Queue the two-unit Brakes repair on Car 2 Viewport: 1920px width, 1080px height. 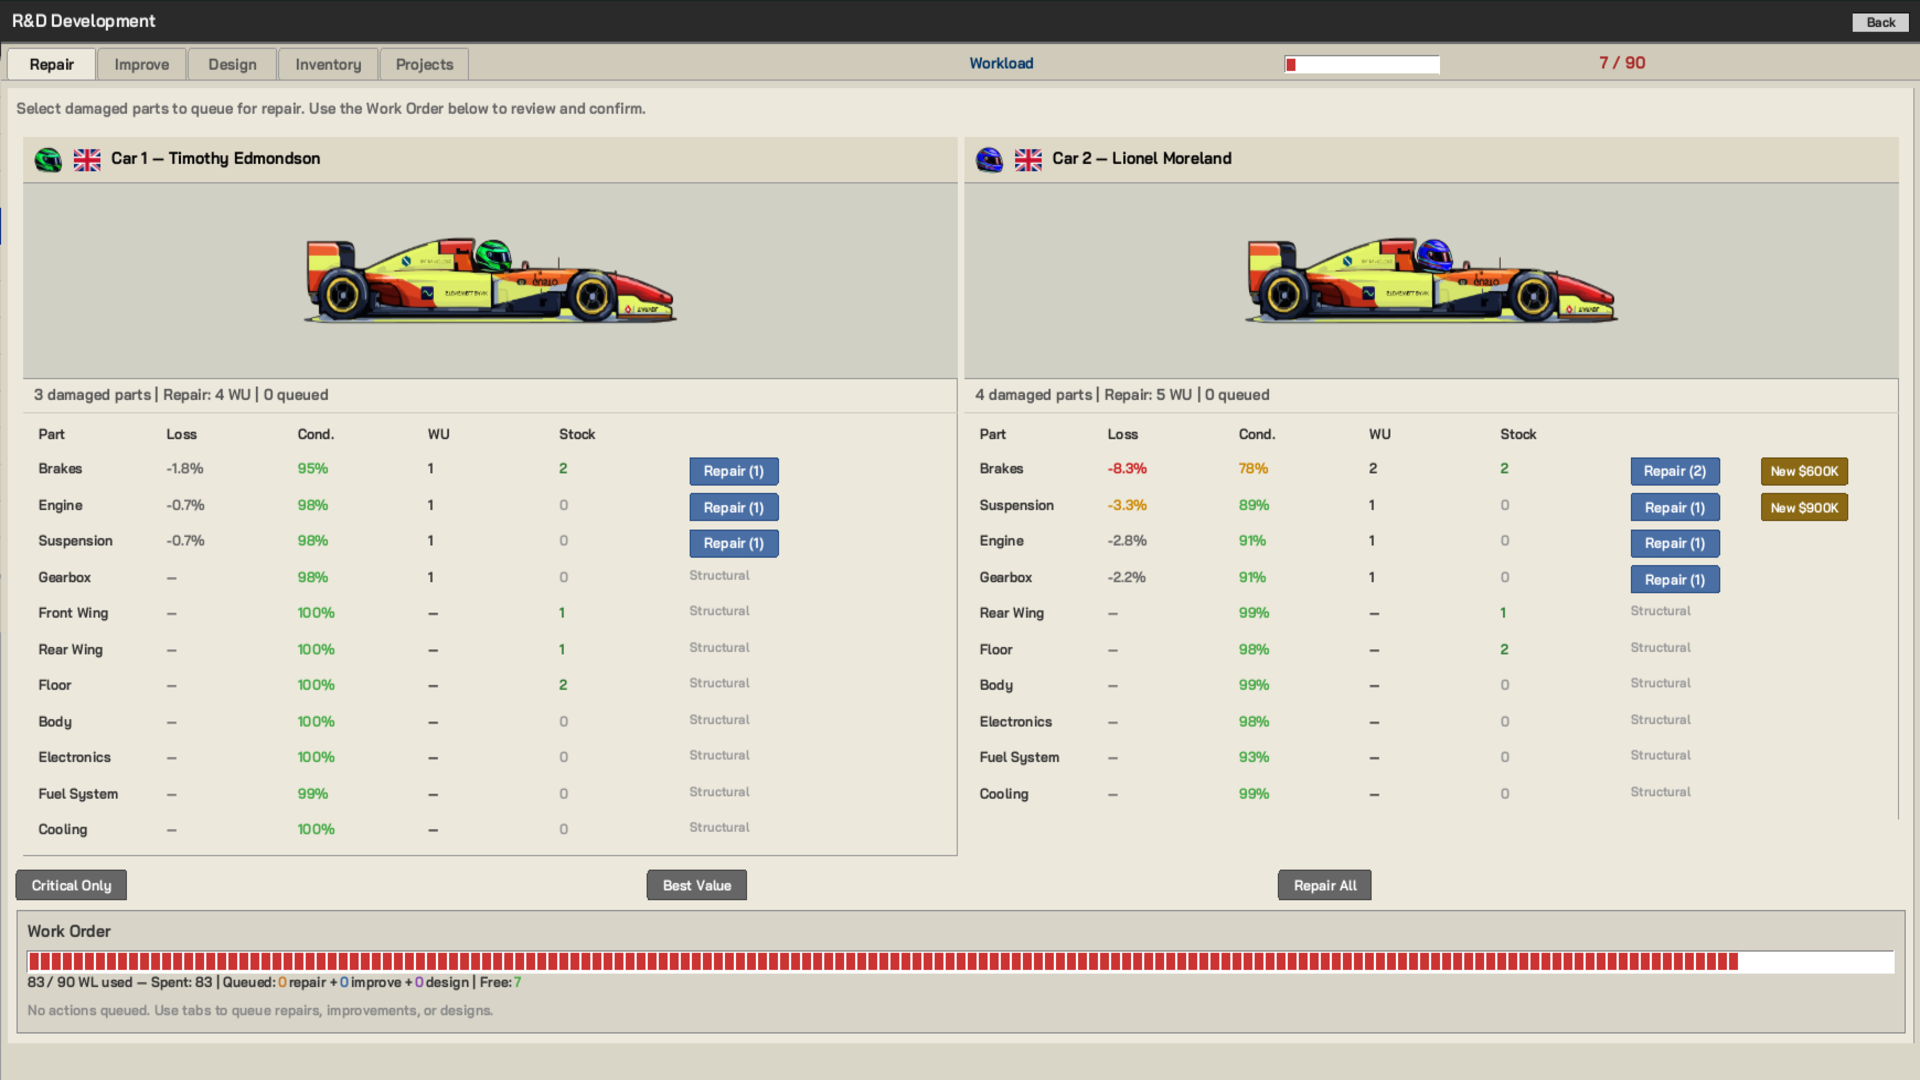click(1675, 471)
